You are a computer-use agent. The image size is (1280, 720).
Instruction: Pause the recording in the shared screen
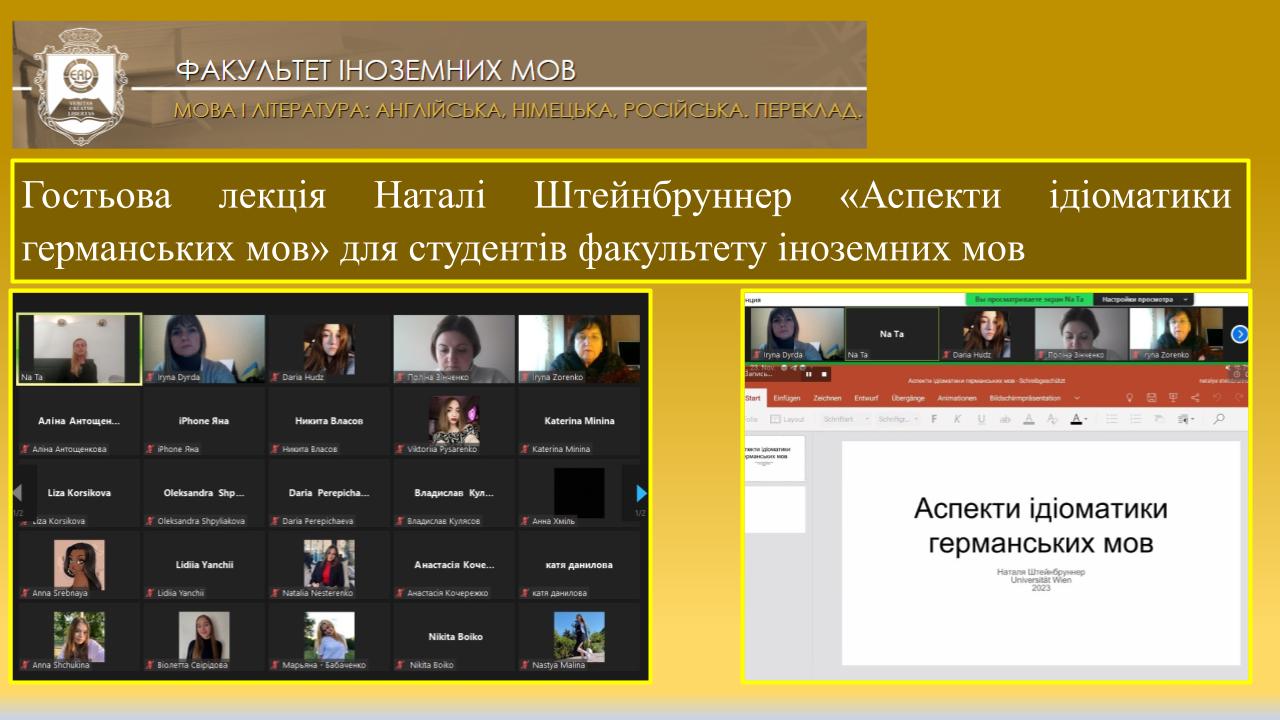tap(809, 374)
